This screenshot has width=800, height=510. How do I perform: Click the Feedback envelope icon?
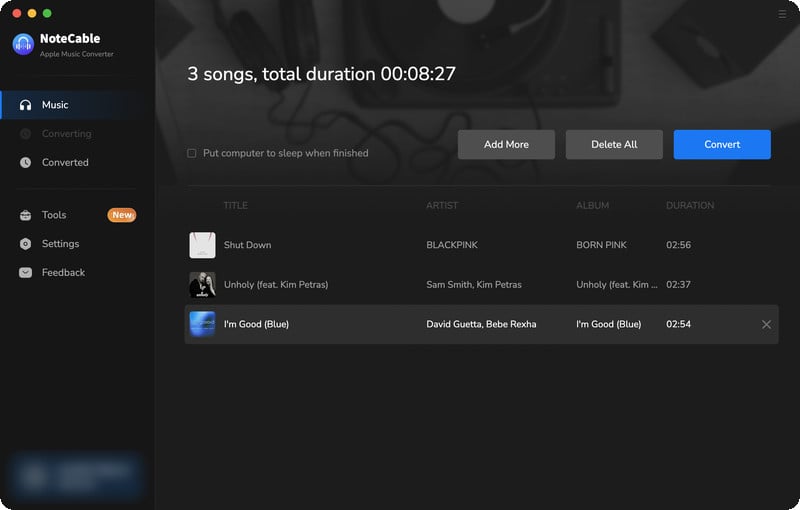coord(26,273)
